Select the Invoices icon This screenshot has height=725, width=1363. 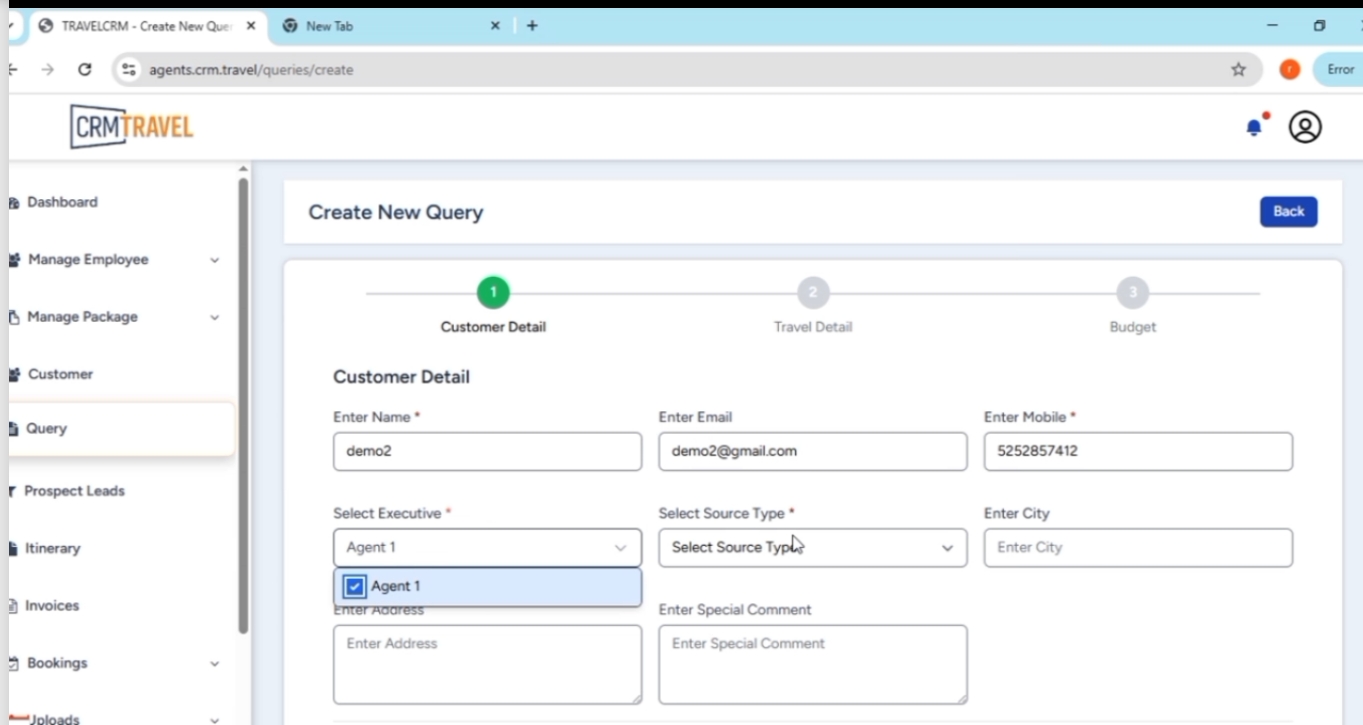pos(14,605)
